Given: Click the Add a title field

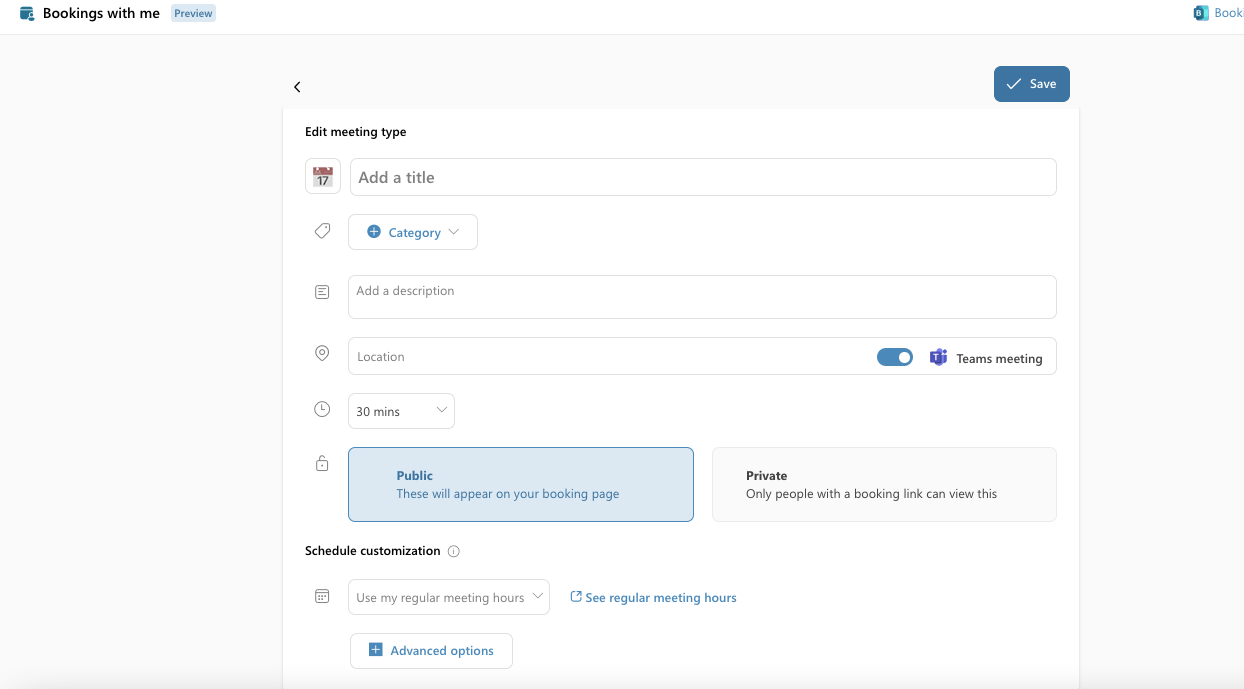Looking at the screenshot, I should coord(703,177).
